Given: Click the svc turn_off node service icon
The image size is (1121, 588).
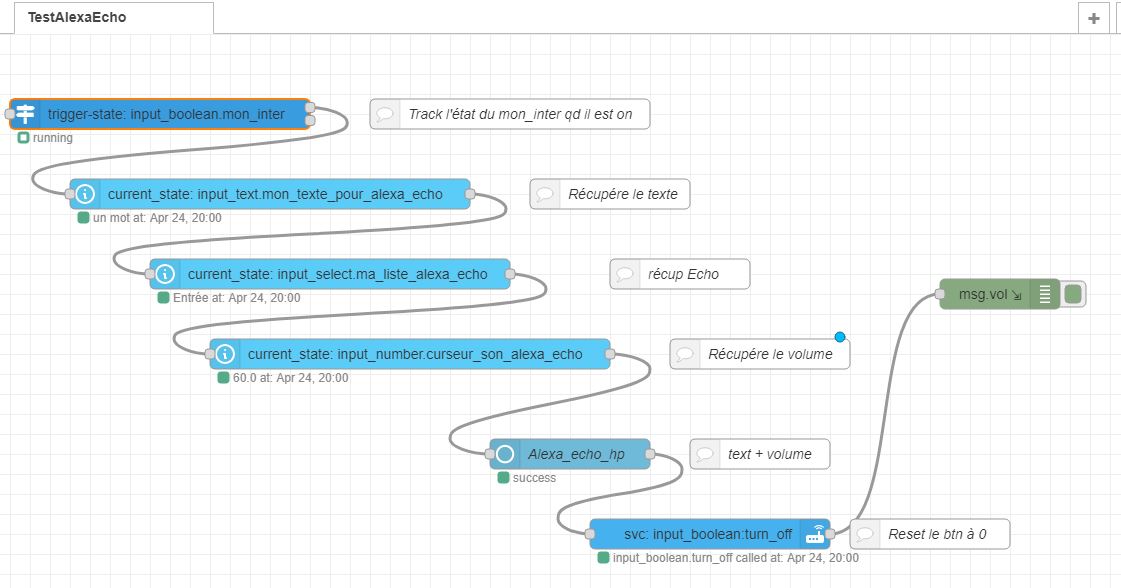Looking at the screenshot, I should click(816, 534).
